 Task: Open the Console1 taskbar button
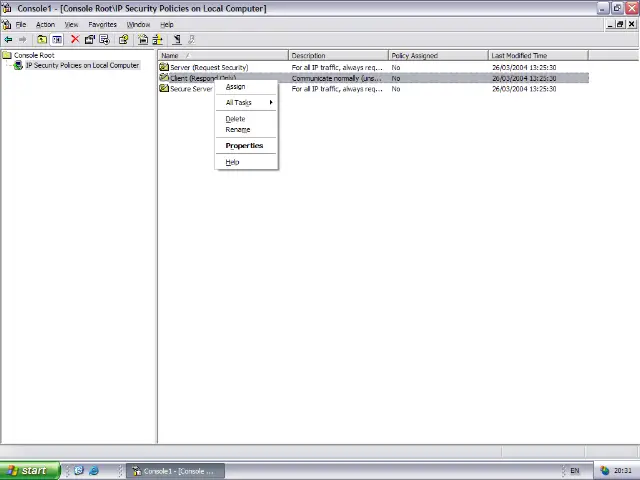tap(176, 471)
